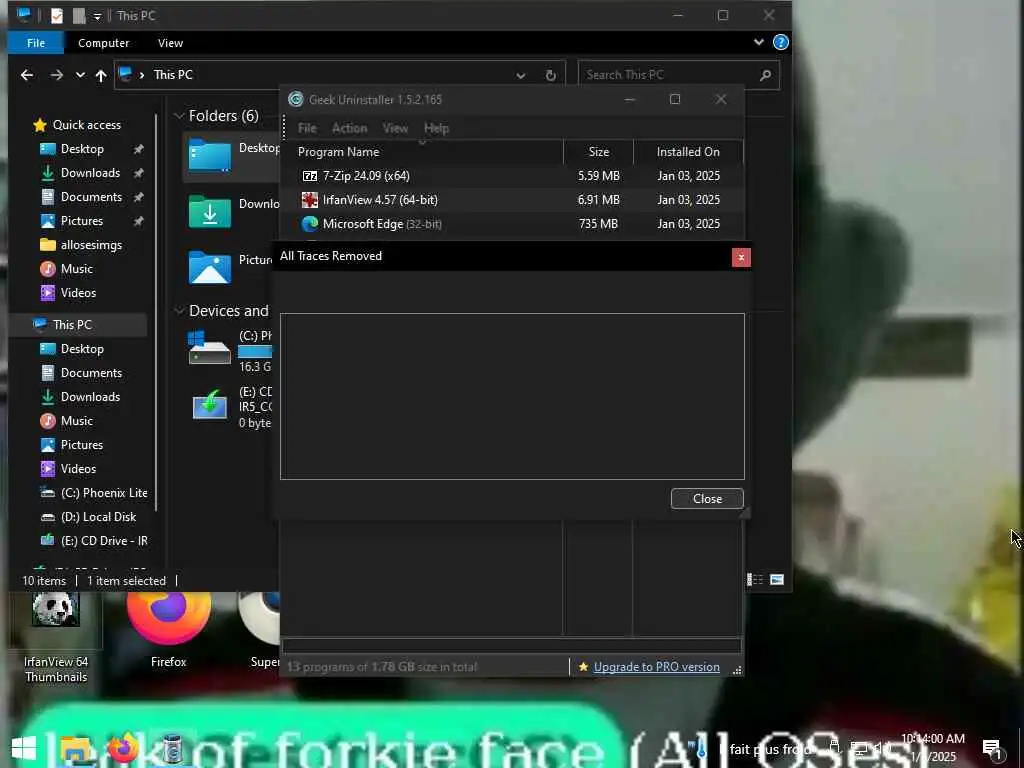Image resolution: width=1024 pixels, height=768 pixels.
Task: Expand the ribbon with chevron
Action: tap(758, 42)
